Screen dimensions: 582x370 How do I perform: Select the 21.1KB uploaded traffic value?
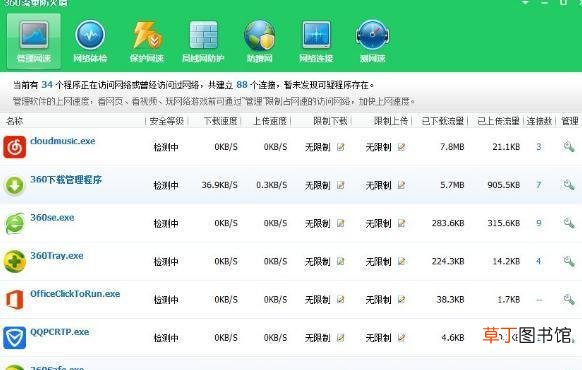pyautogui.click(x=506, y=147)
